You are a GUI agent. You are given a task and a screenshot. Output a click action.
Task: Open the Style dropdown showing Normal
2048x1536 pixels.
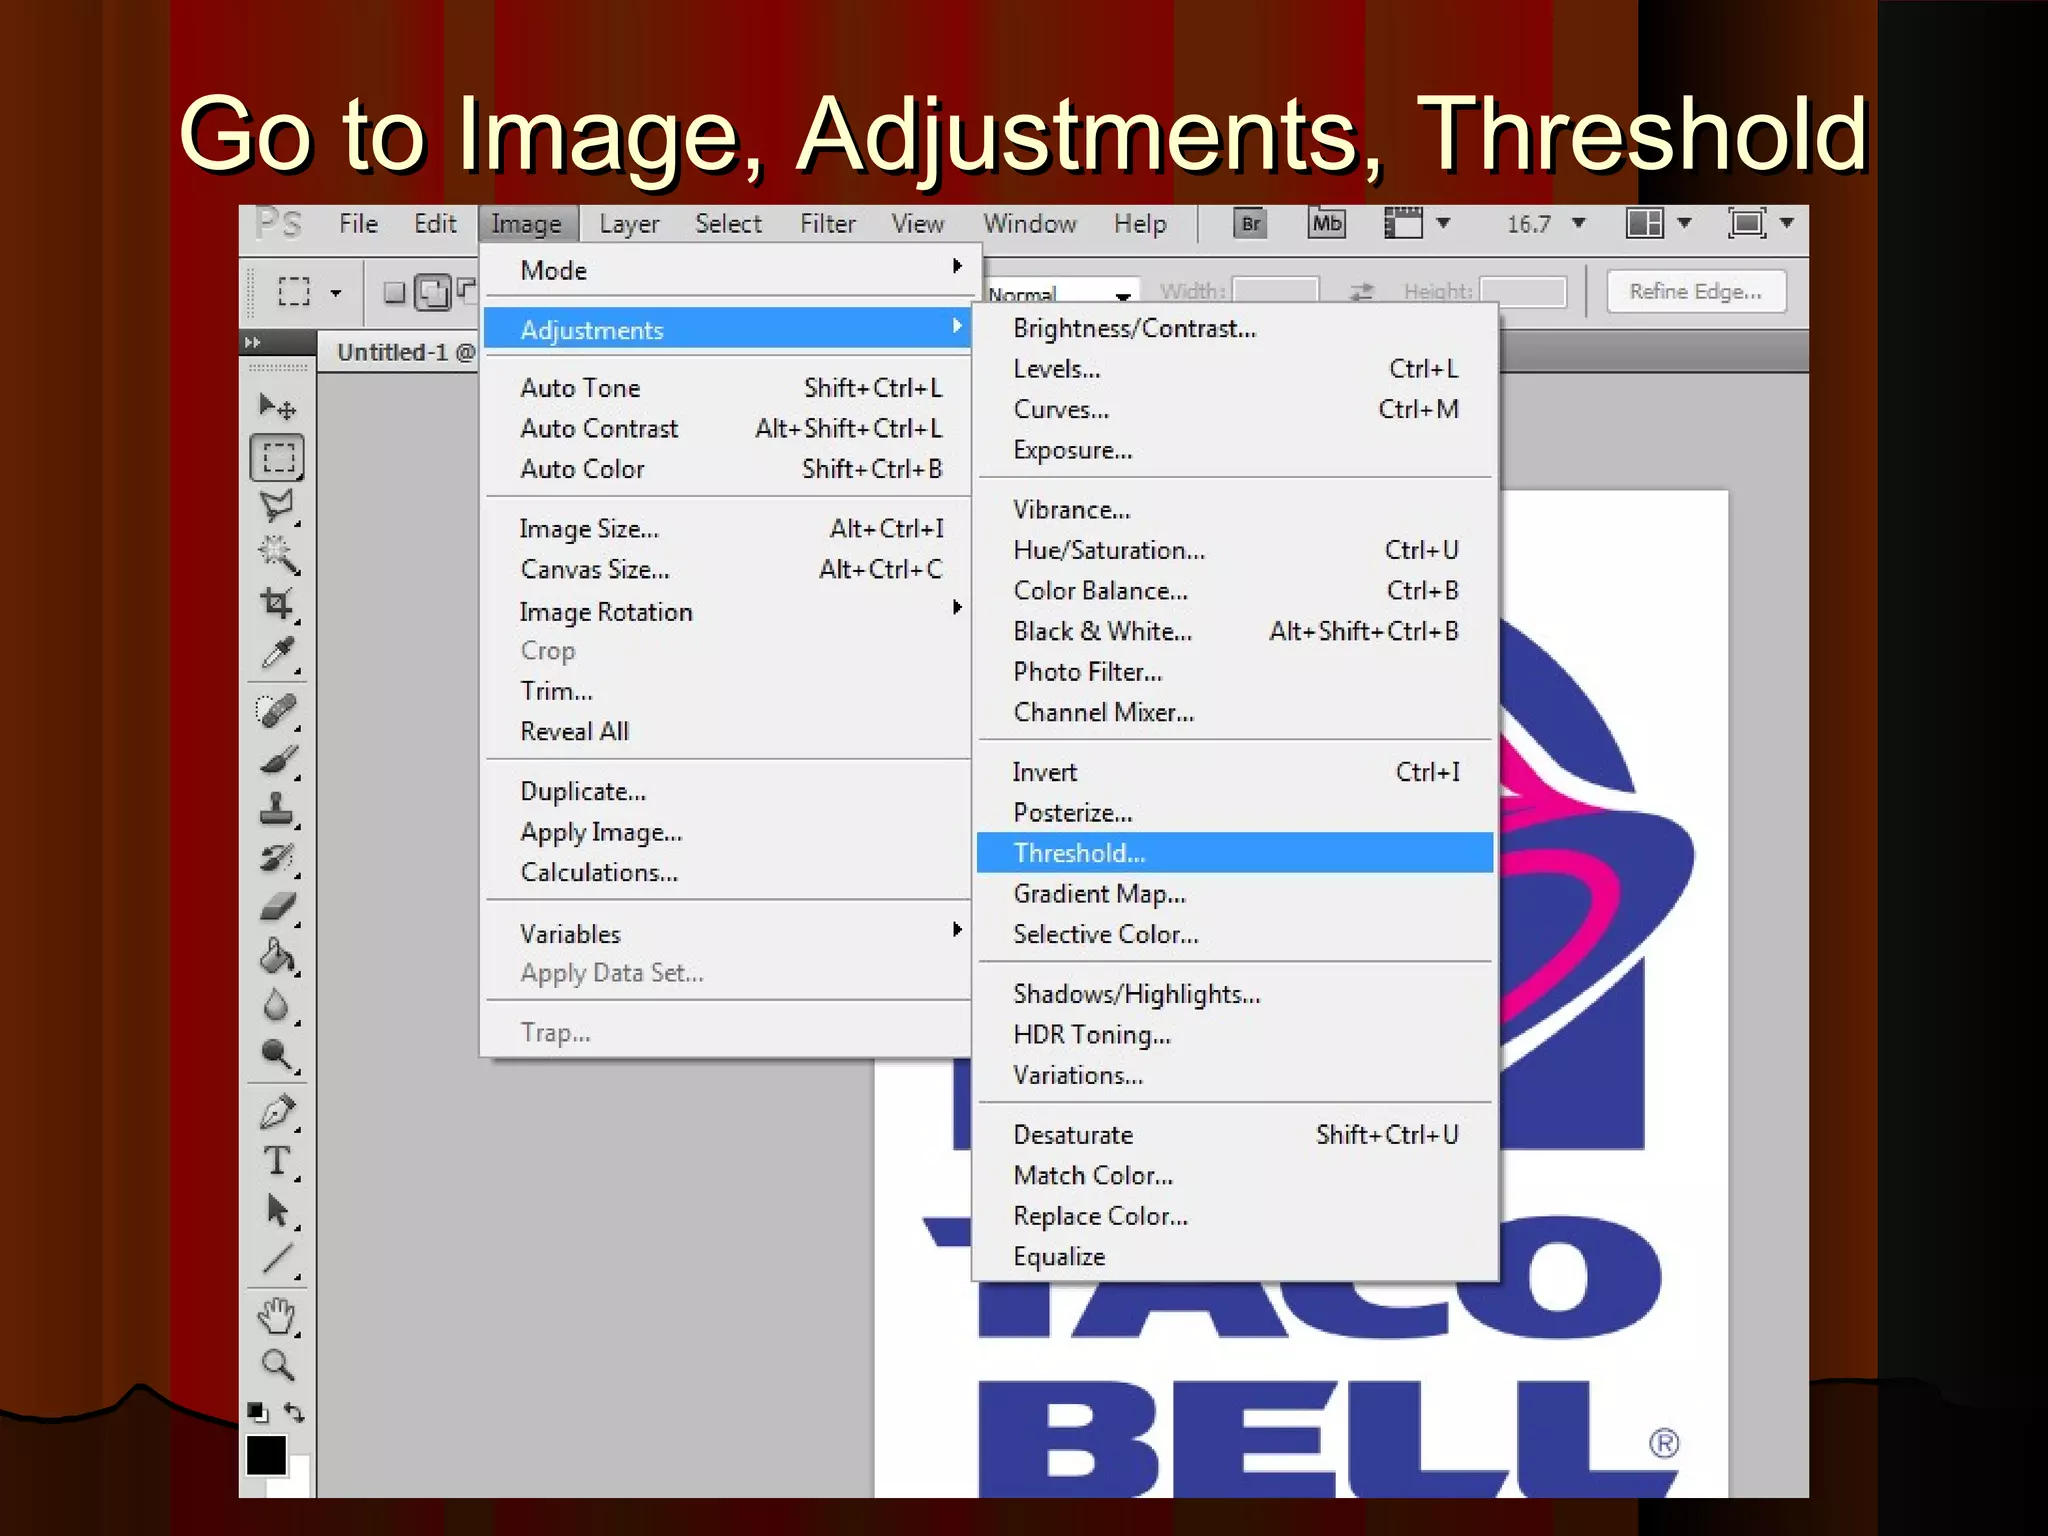click(x=1060, y=293)
